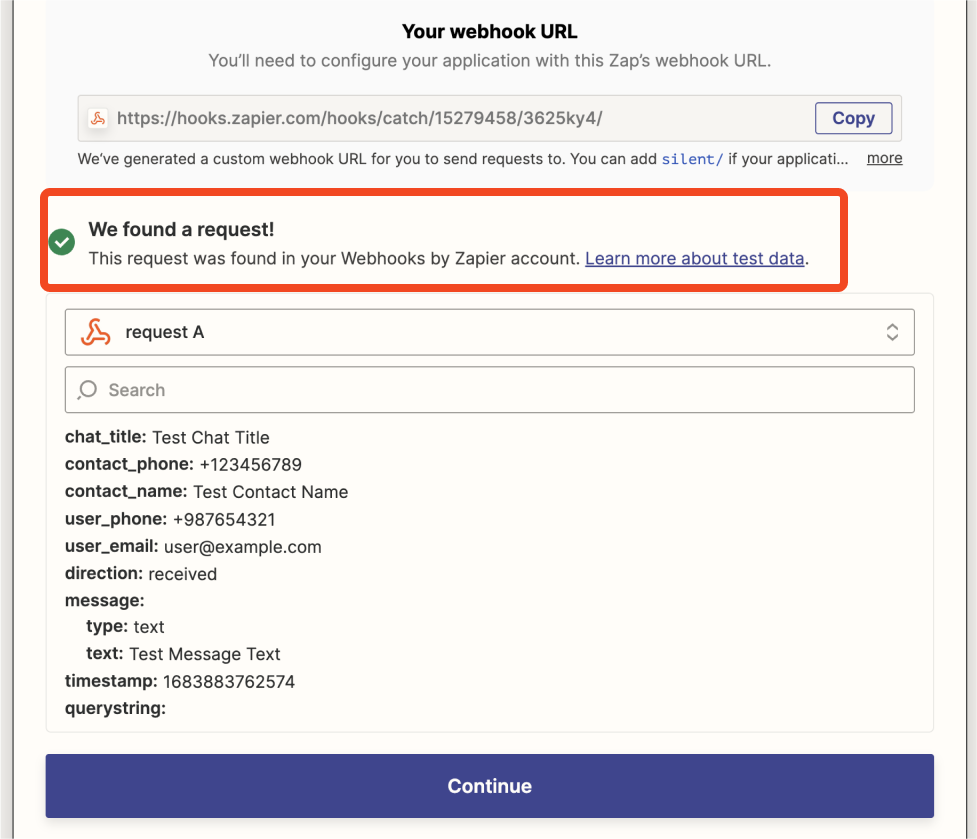Screen dimensions: 977x839
Task: Copy the webhook URL
Action: pyautogui.click(x=853, y=118)
